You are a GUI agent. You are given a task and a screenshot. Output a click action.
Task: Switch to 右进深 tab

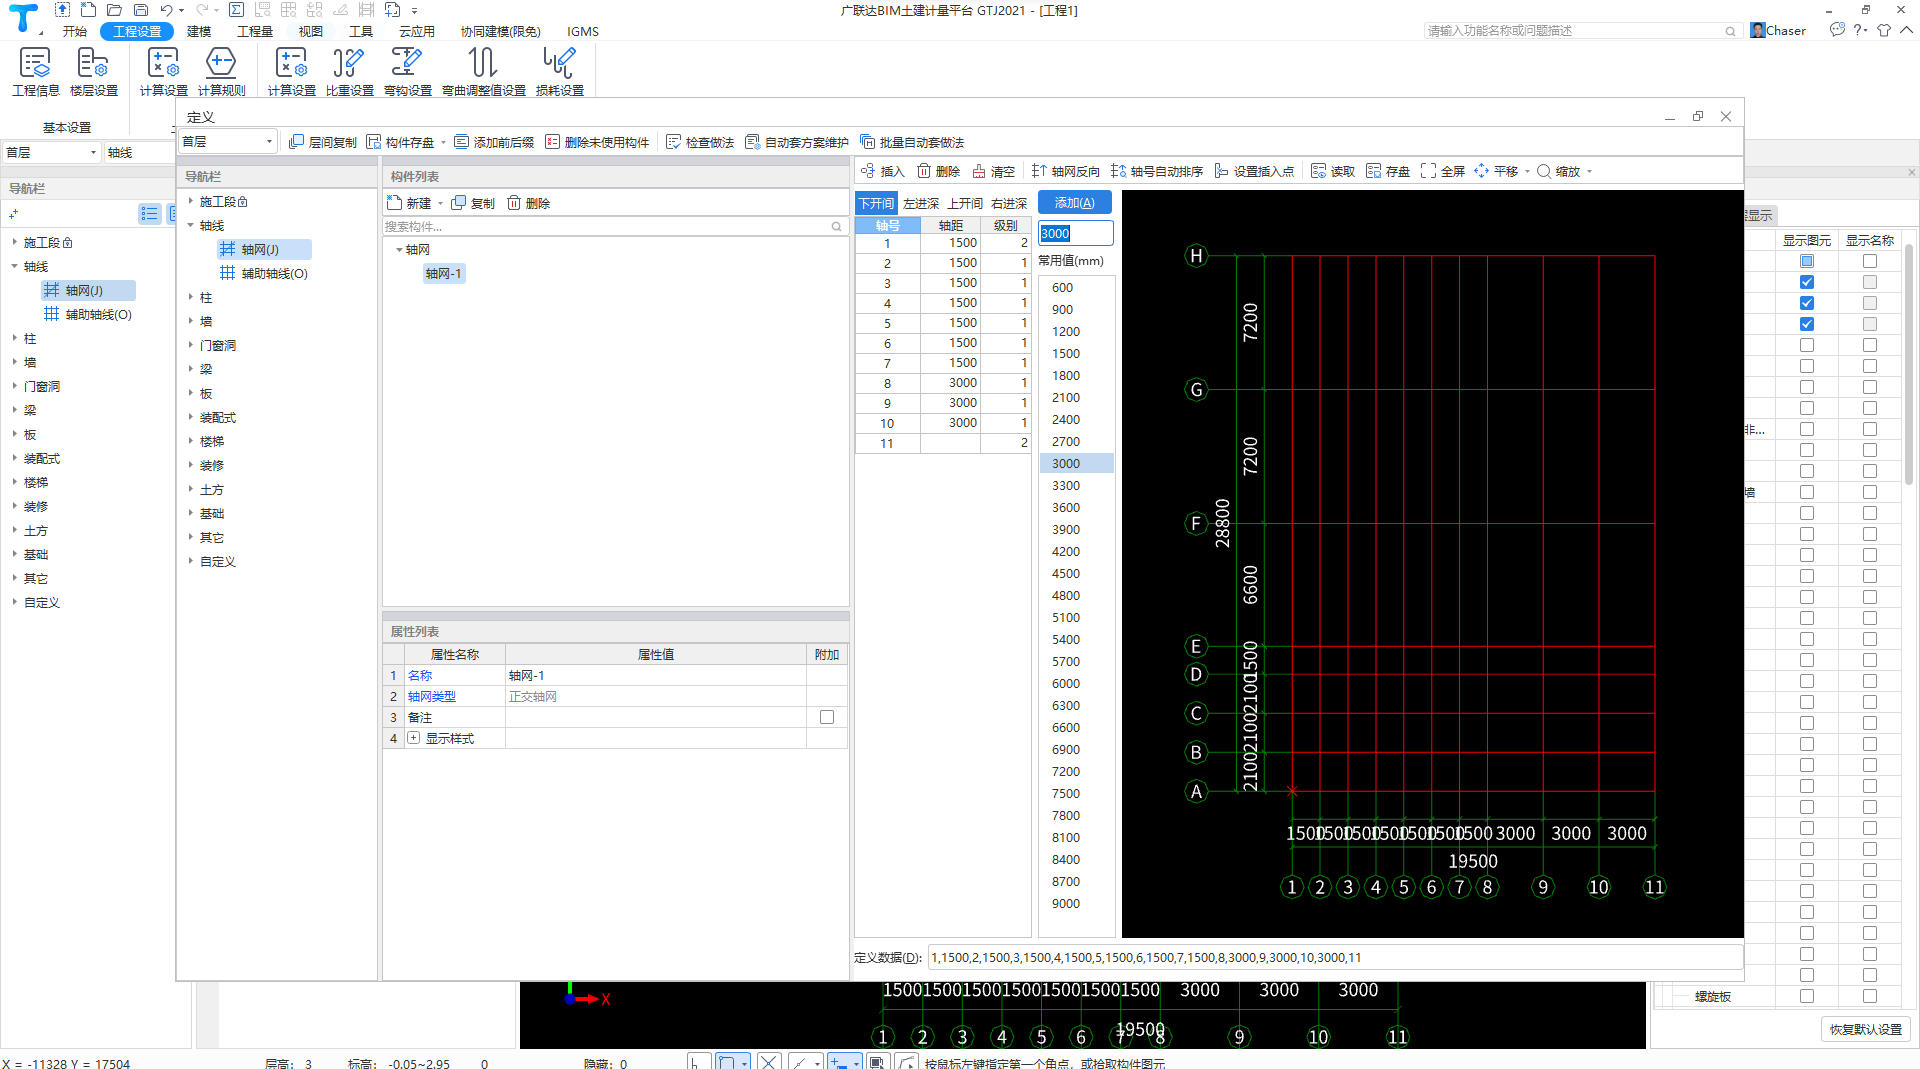pos(1009,203)
